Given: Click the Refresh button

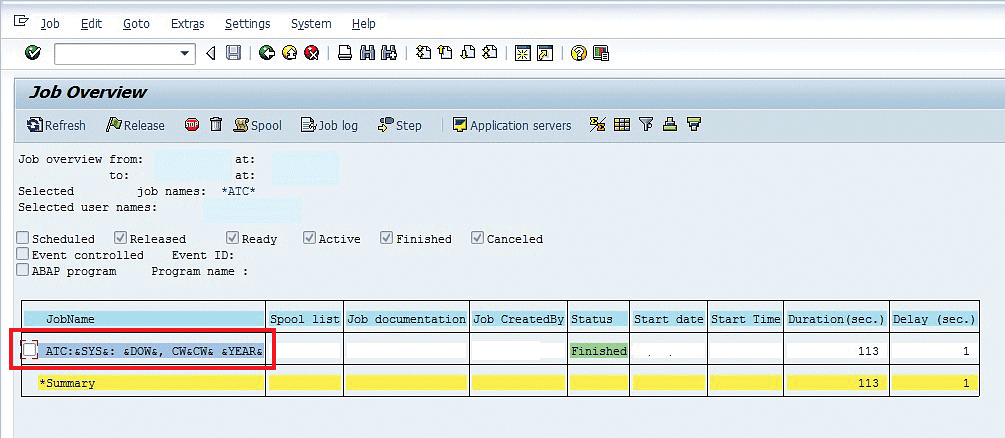Looking at the screenshot, I should click(56, 125).
